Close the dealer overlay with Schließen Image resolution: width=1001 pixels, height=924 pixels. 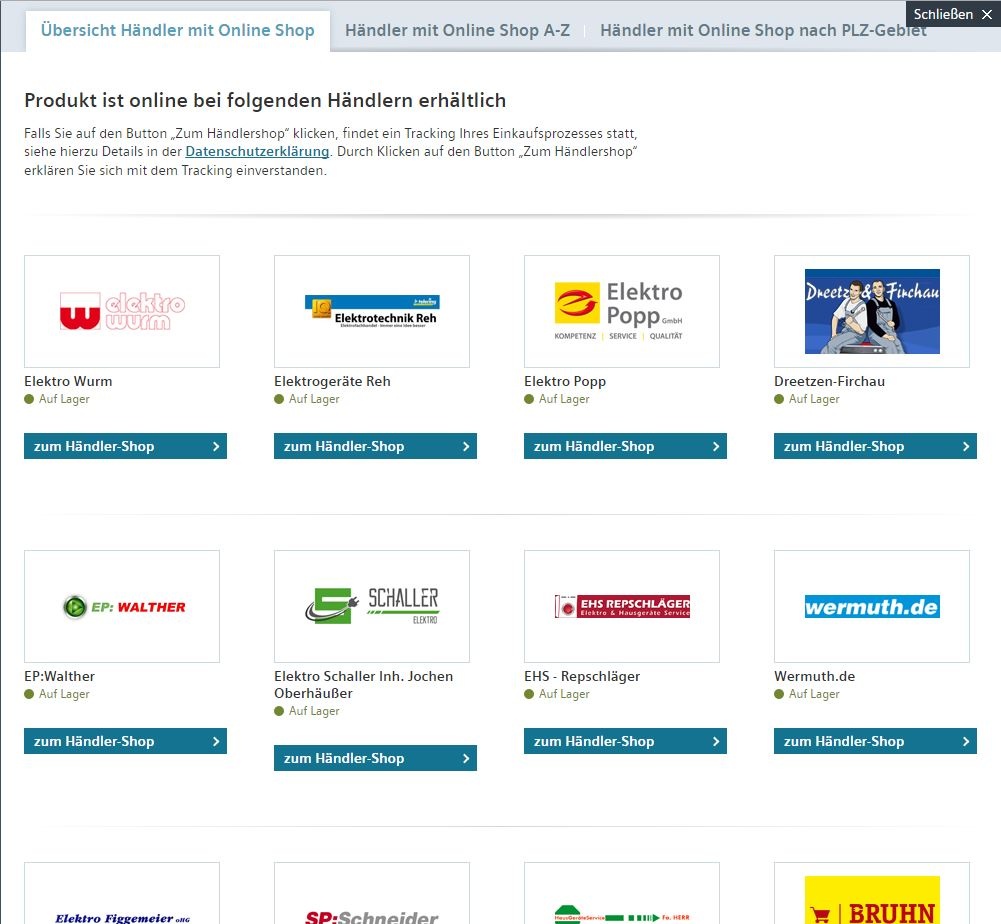tap(952, 14)
